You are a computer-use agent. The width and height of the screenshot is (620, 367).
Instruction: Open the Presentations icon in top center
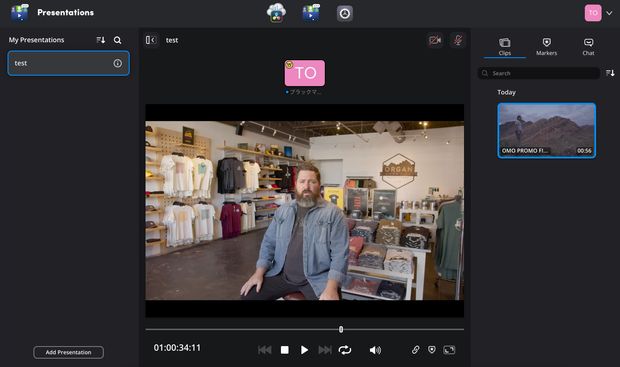tap(311, 13)
